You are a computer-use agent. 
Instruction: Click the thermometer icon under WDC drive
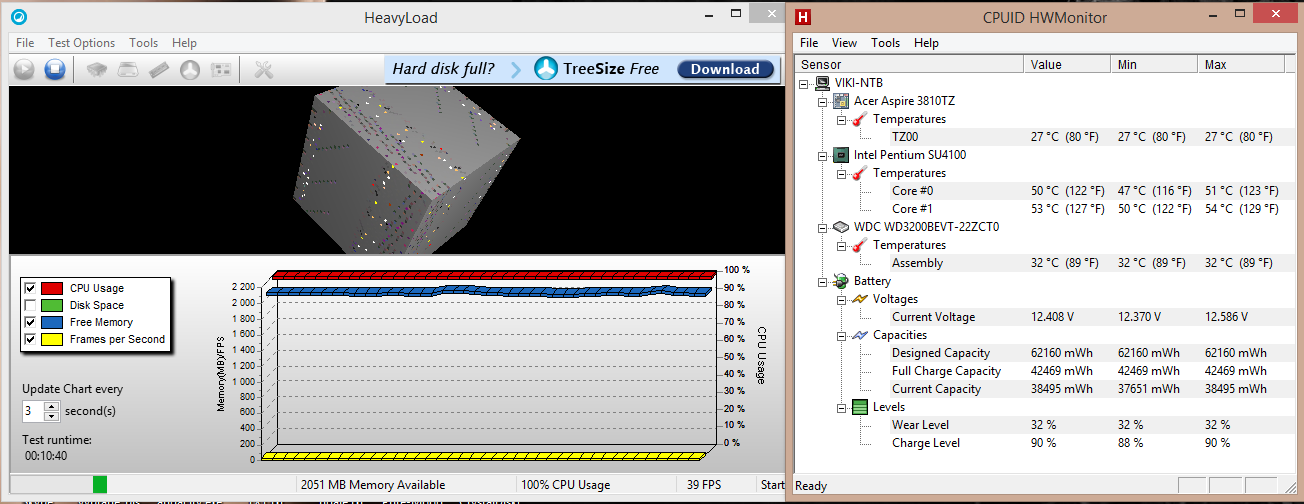click(859, 245)
